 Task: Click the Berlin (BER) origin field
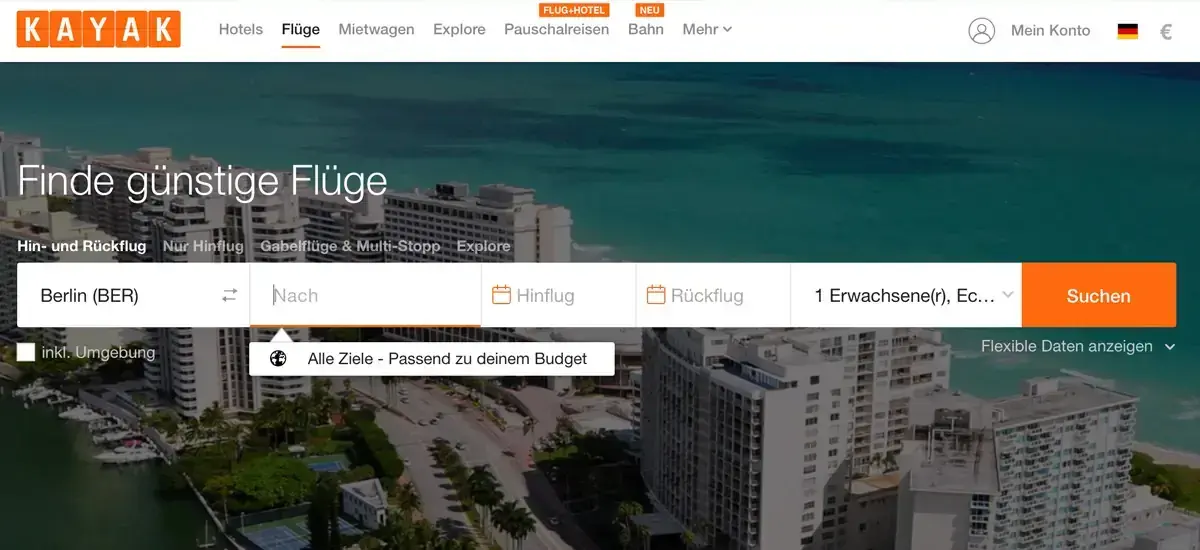tap(133, 295)
